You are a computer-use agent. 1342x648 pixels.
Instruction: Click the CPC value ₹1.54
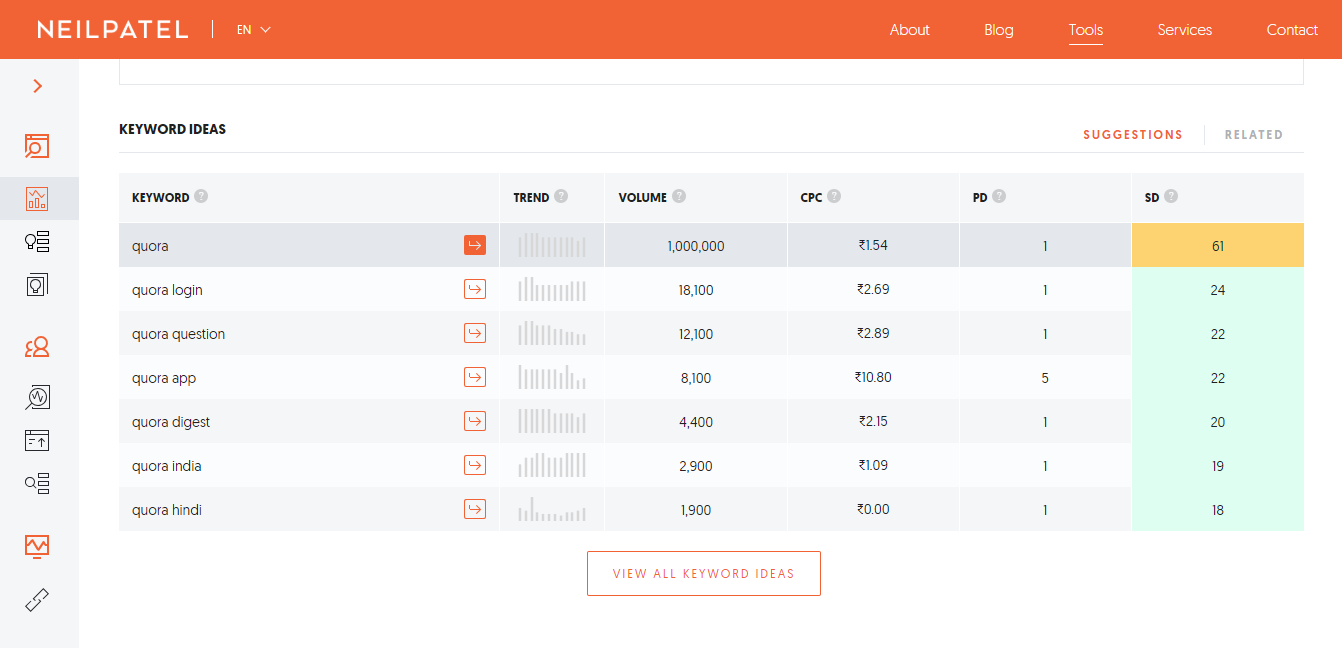(x=873, y=245)
